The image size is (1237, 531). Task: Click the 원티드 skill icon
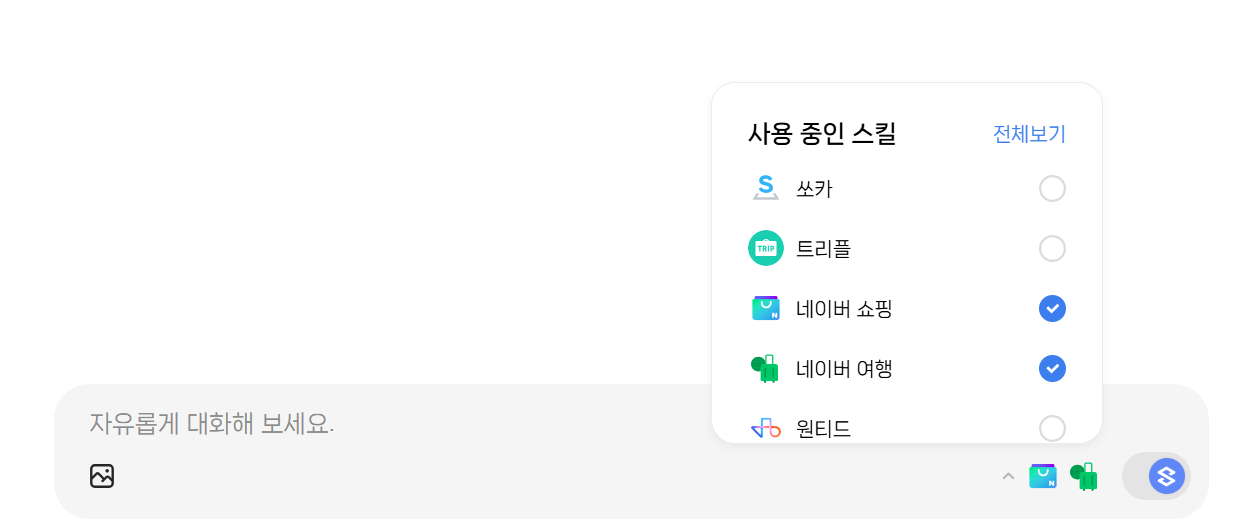(x=766, y=428)
